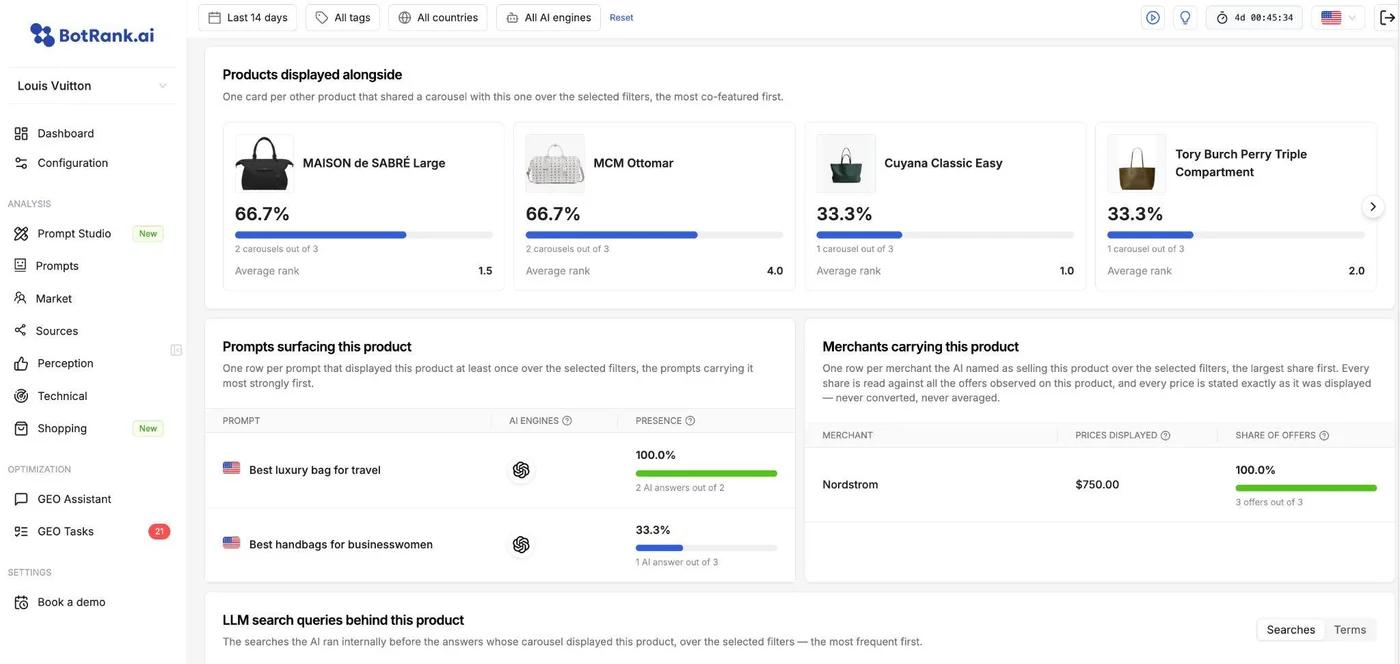
Task: Open the US flag language dropdown
Action: [1339, 17]
